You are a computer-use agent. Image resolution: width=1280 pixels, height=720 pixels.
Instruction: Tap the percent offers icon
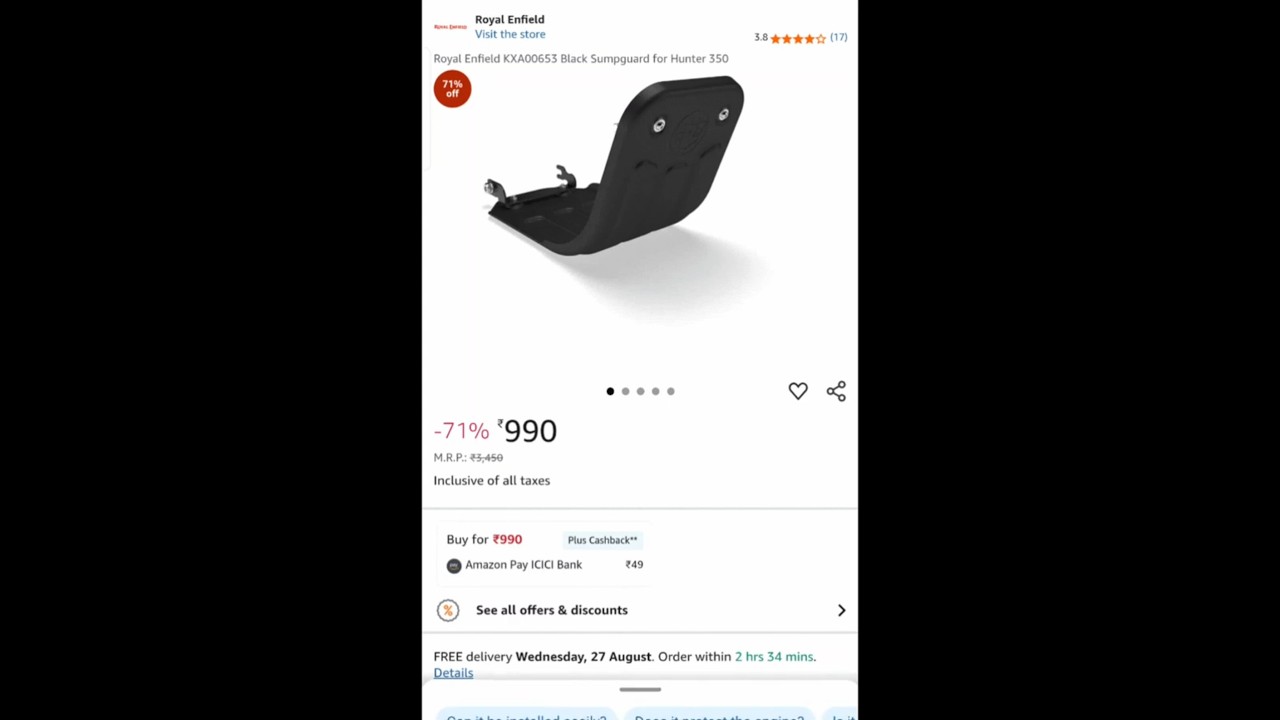click(448, 610)
